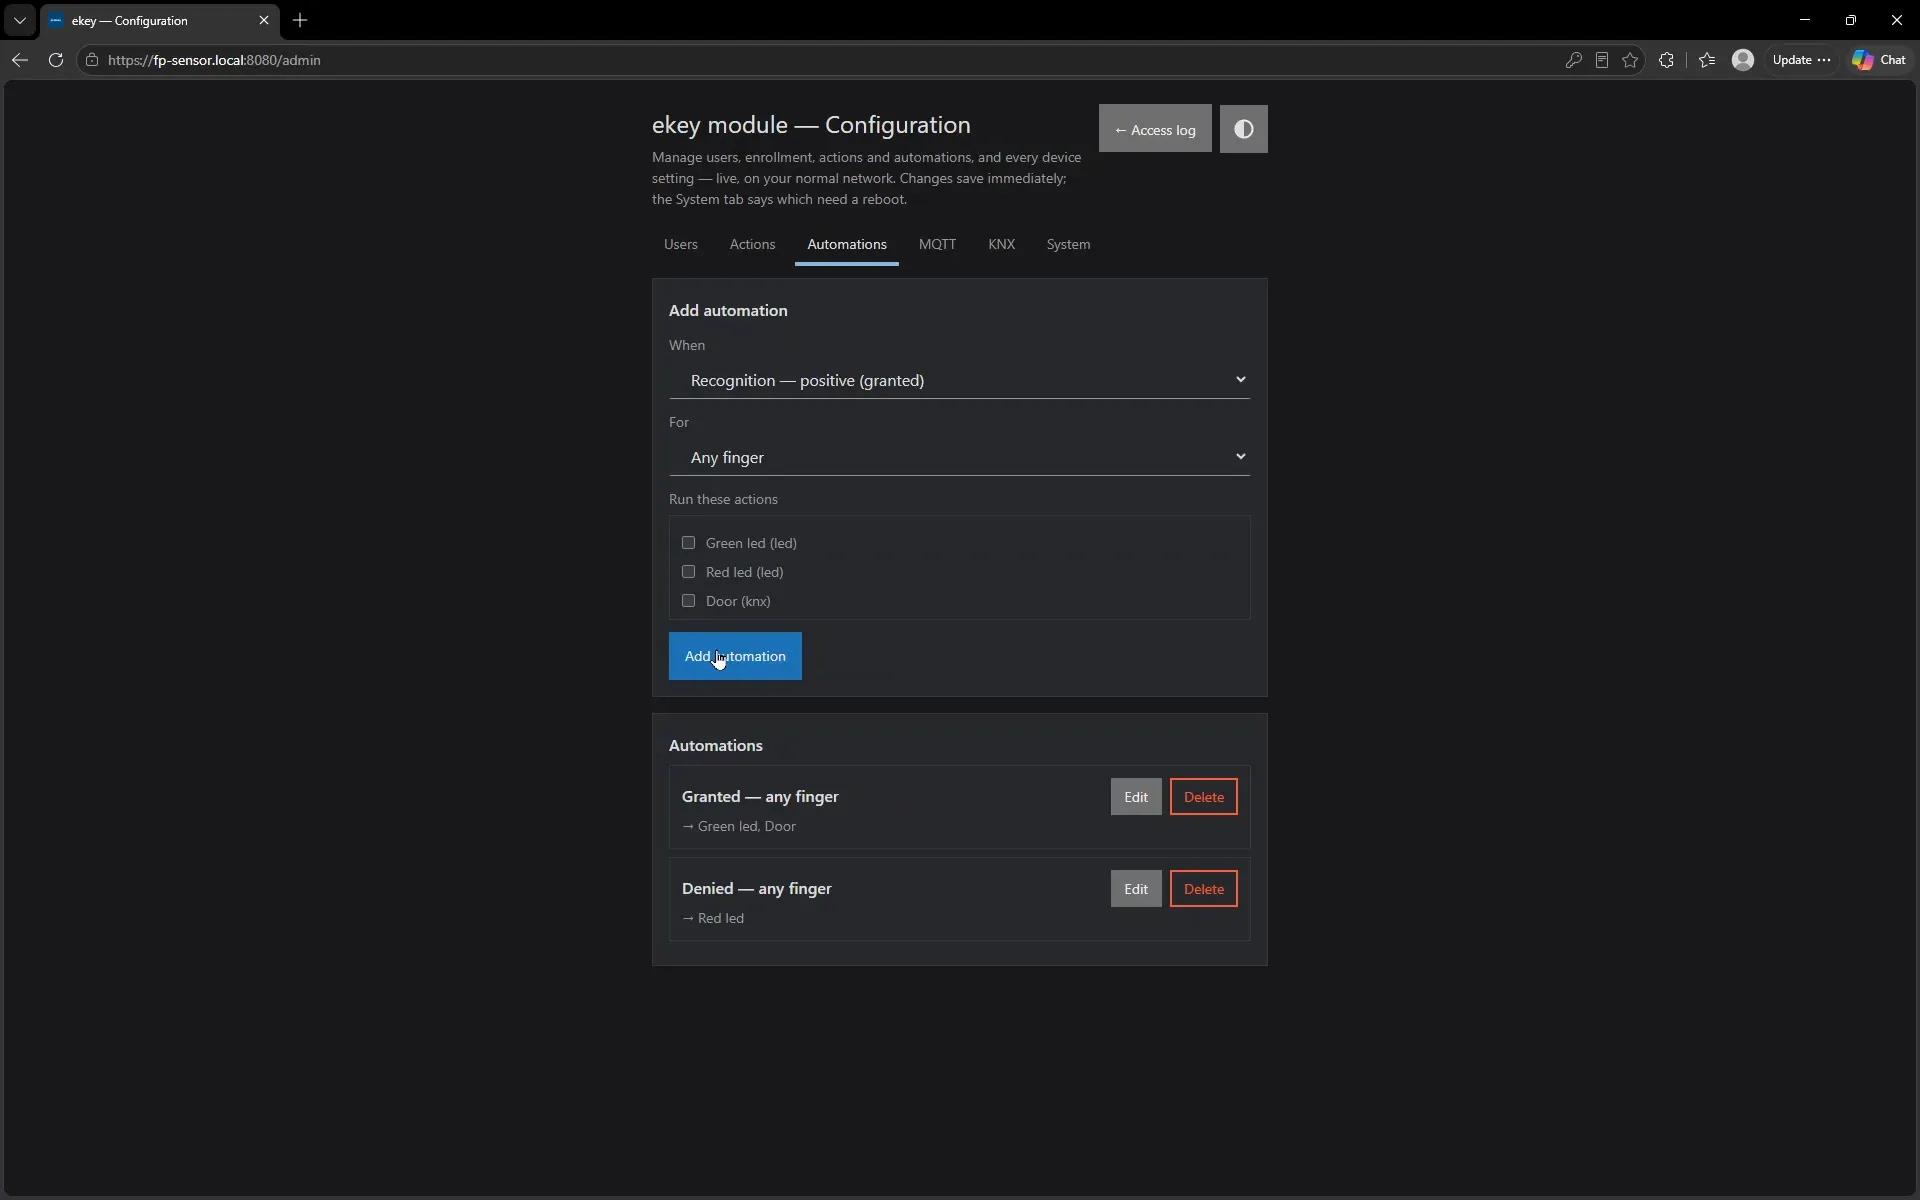The image size is (1920, 1200).
Task: Open the browser profile avatar
Action: point(1743,60)
